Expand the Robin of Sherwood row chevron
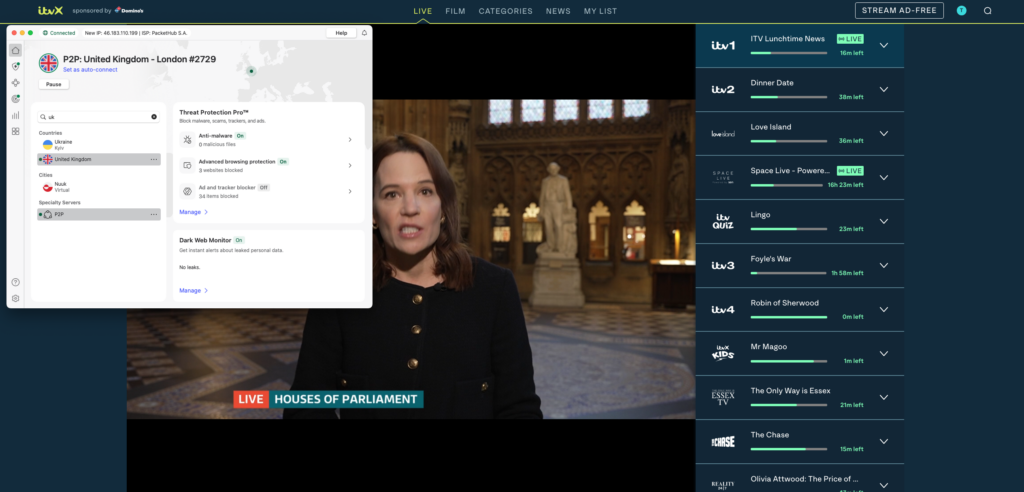 coord(884,310)
